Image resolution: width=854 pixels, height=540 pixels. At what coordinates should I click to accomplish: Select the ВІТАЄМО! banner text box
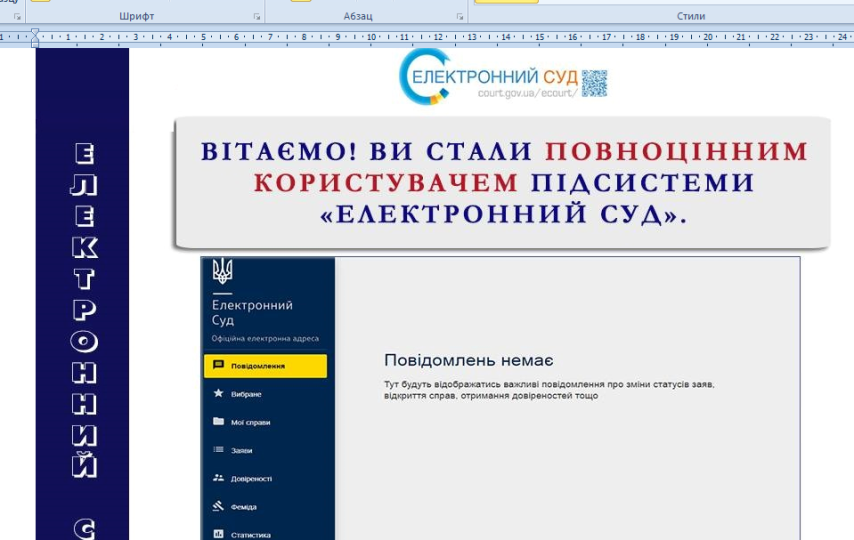pyautogui.click(x=502, y=183)
